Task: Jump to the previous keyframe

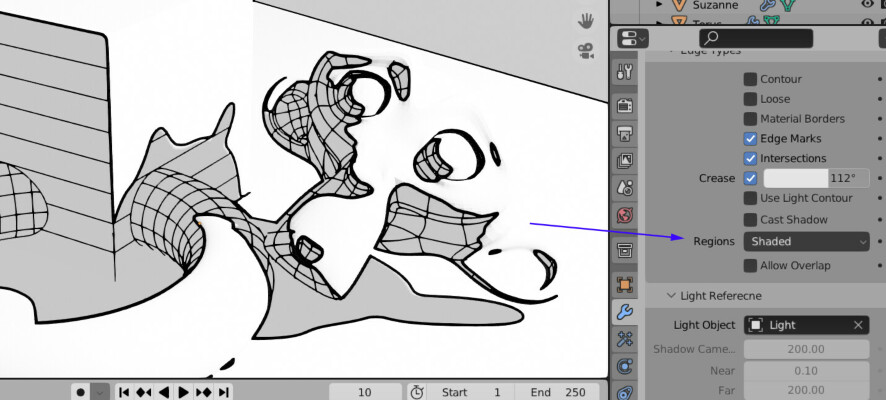Action: tap(144, 392)
